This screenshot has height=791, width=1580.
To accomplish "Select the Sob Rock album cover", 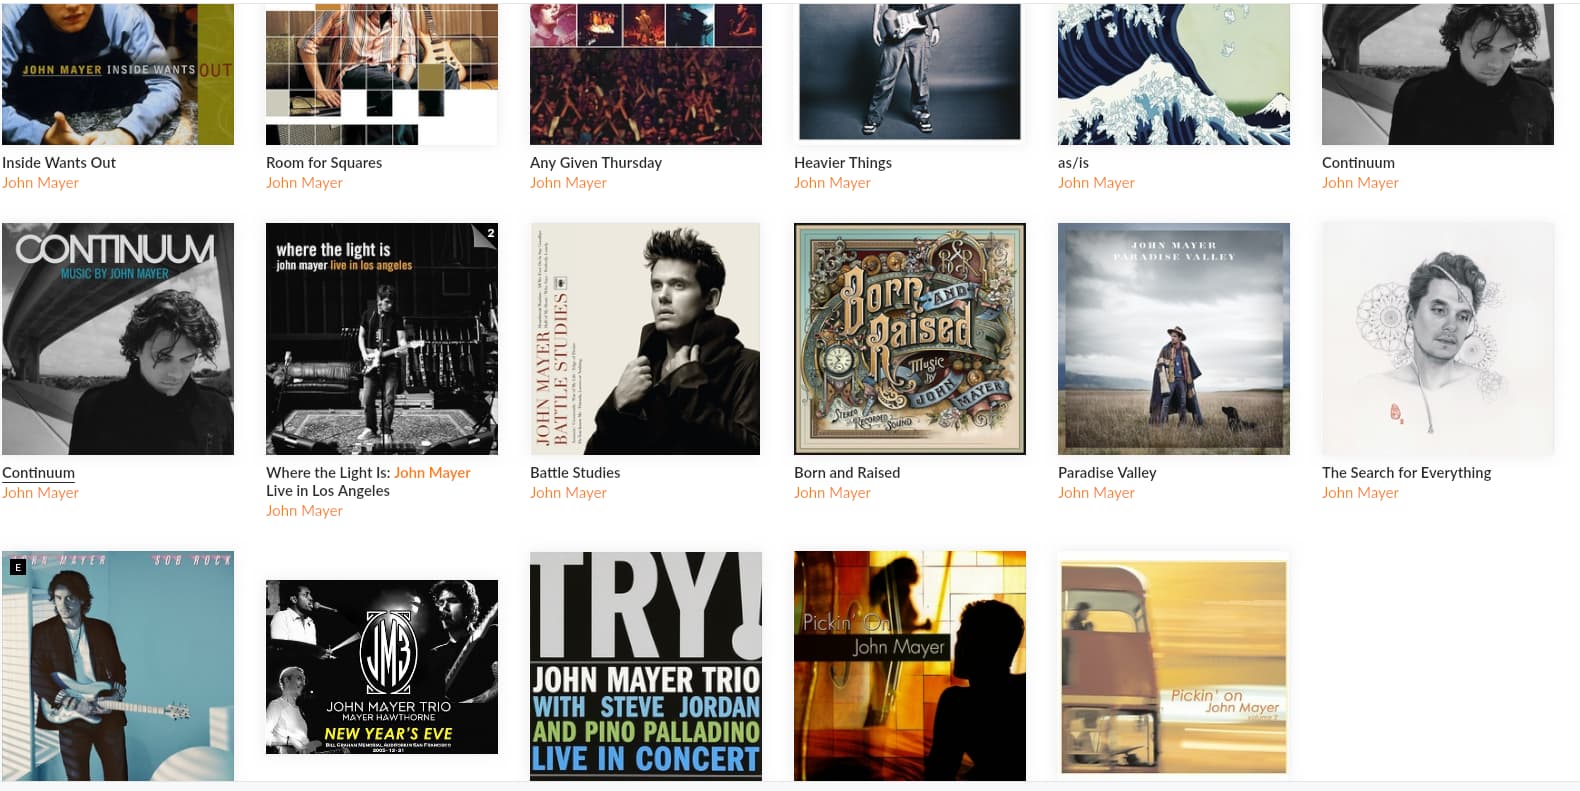I will click(118, 666).
